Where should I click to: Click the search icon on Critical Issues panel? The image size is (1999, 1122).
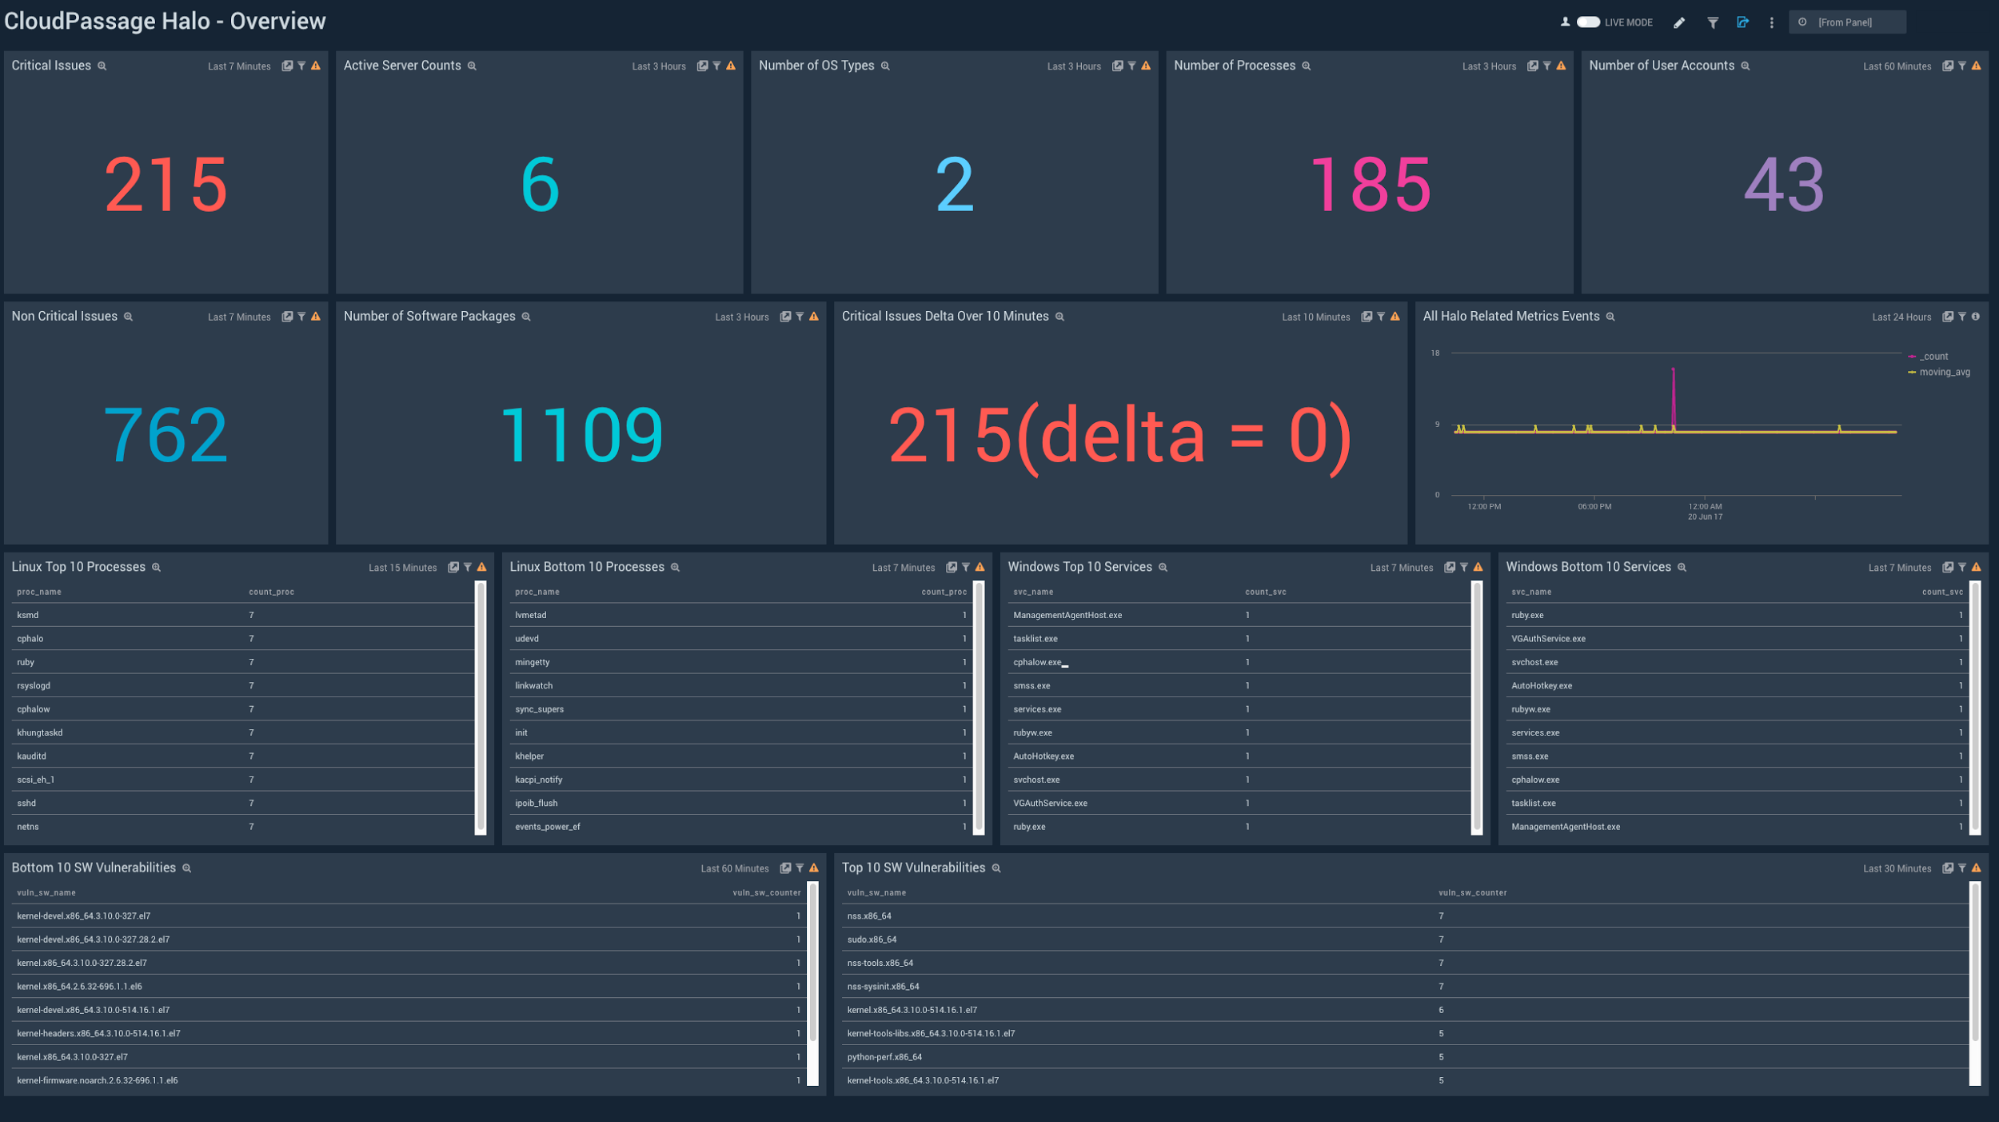(x=103, y=65)
